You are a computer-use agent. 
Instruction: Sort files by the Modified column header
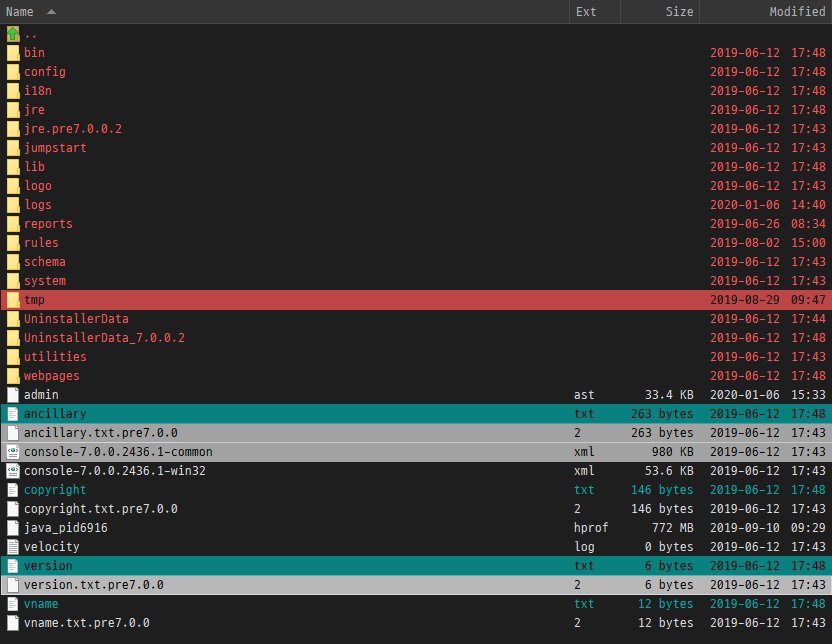click(796, 12)
